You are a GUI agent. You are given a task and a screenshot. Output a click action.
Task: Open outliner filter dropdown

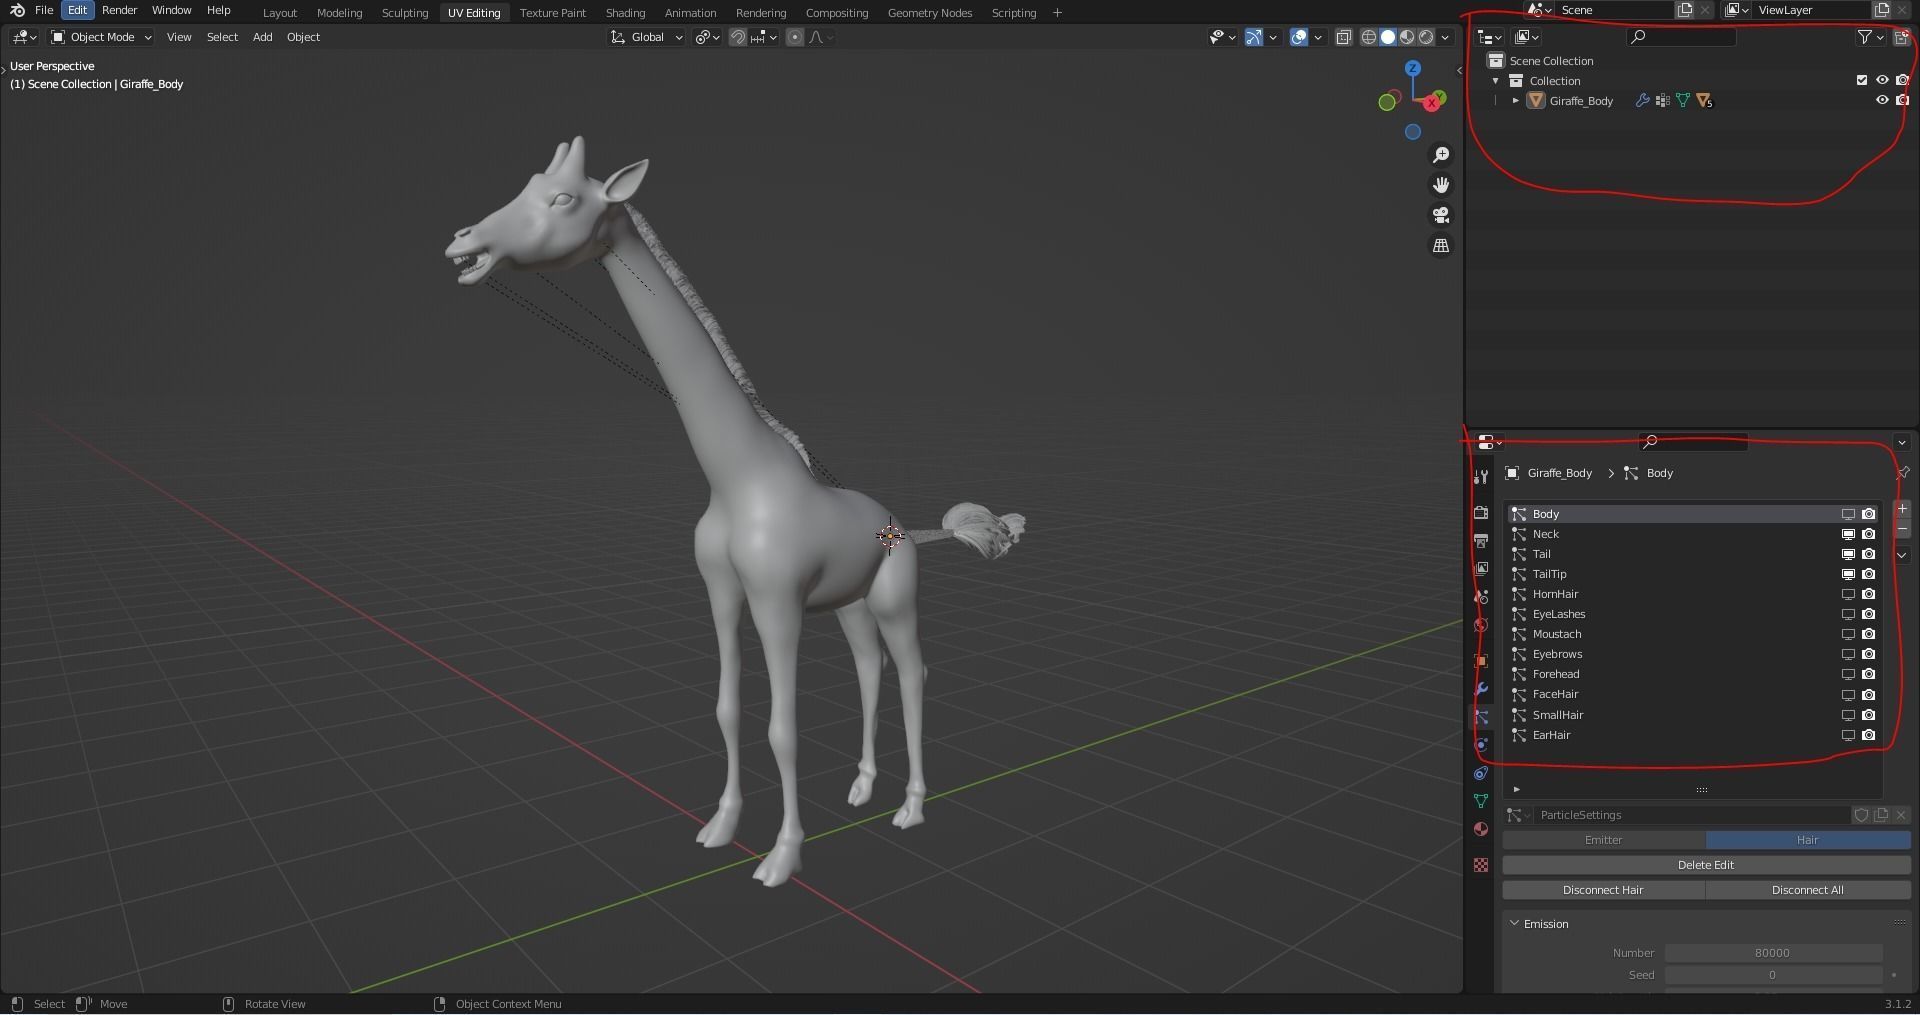1870,37
